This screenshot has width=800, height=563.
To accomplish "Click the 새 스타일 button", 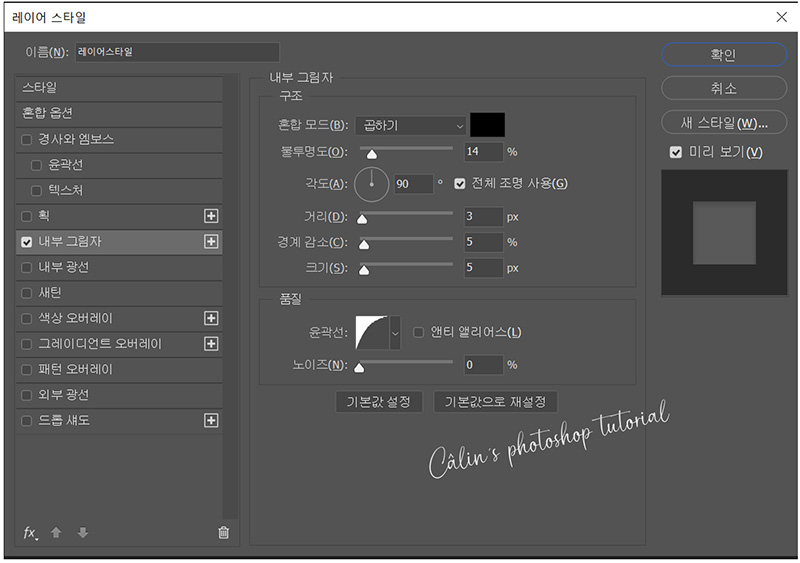I will tap(724, 123).
